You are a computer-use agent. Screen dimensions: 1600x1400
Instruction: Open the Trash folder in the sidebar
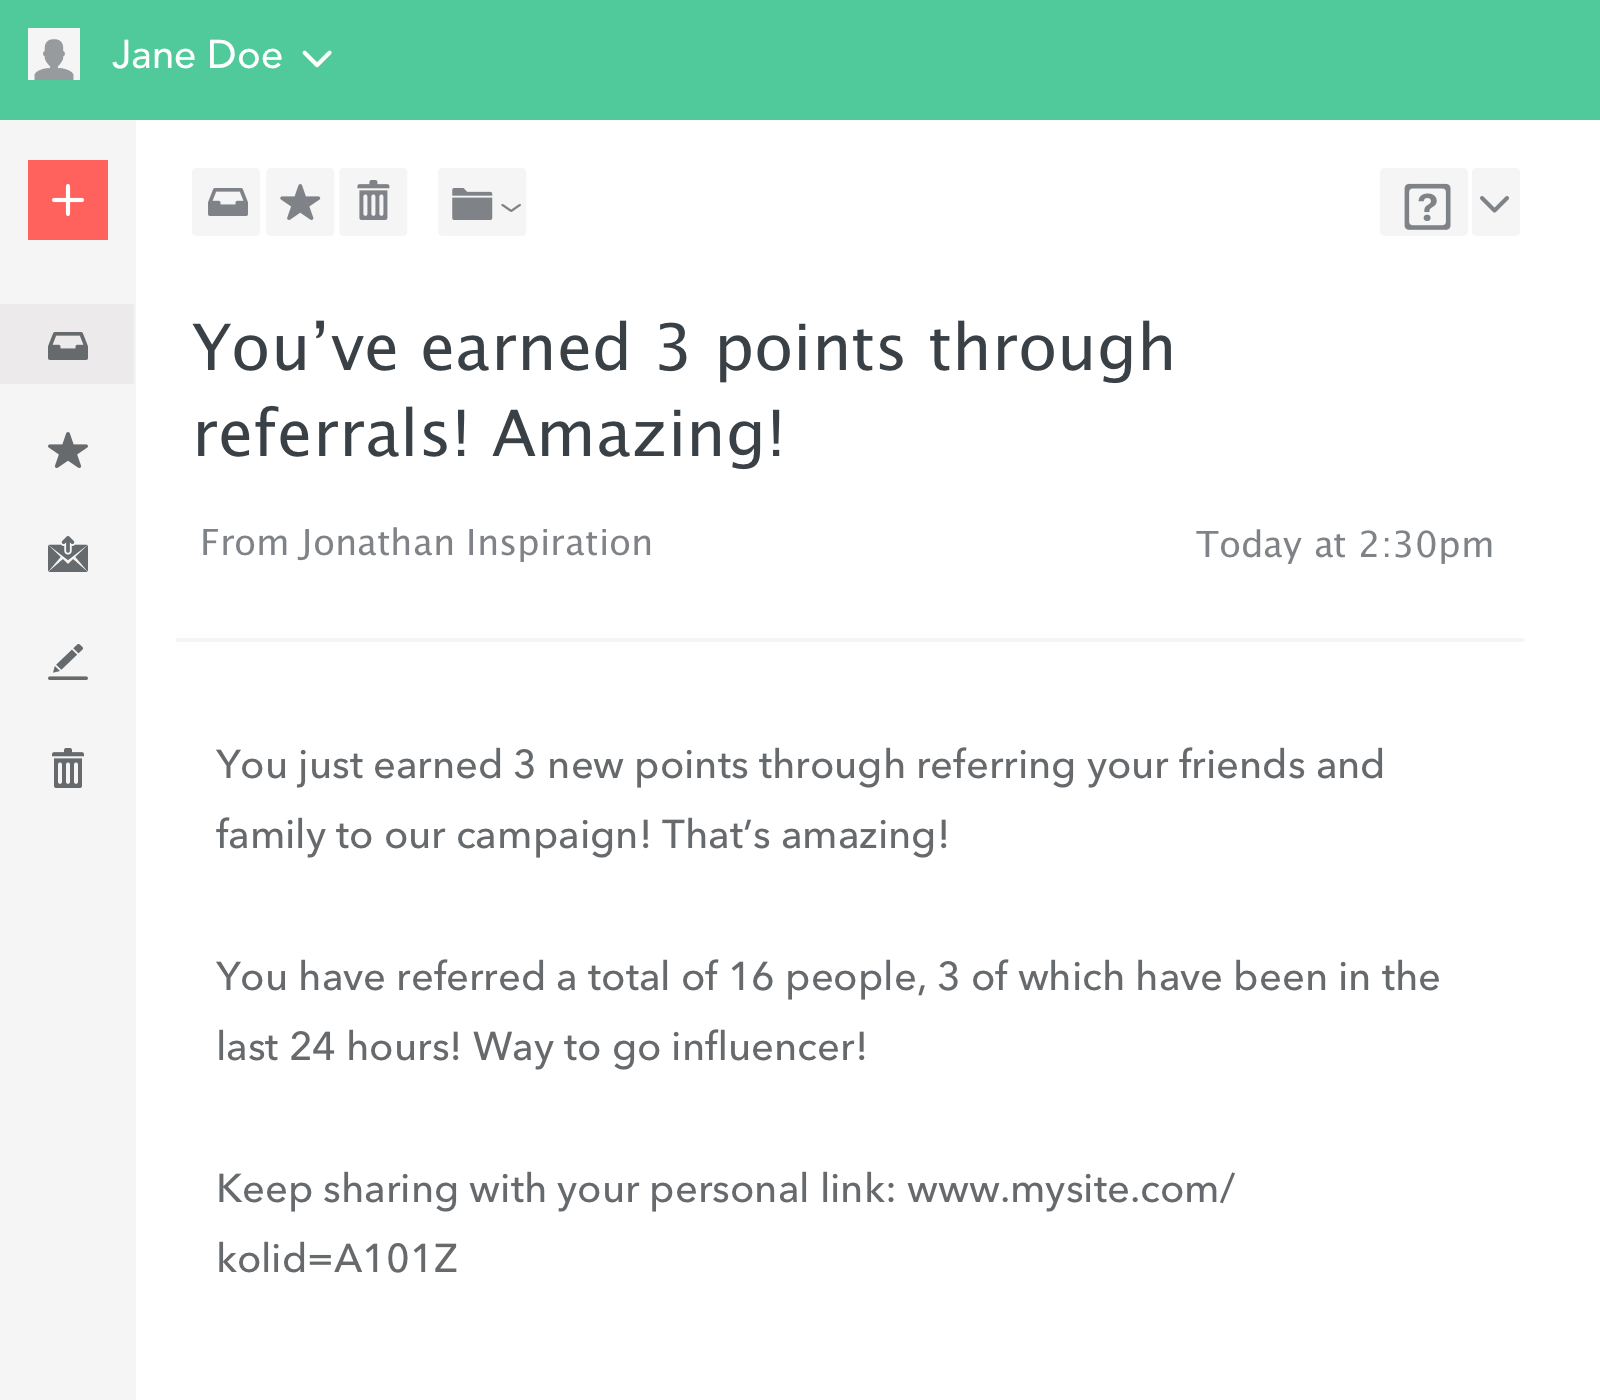pyautogui.click(x=68, y=768)
